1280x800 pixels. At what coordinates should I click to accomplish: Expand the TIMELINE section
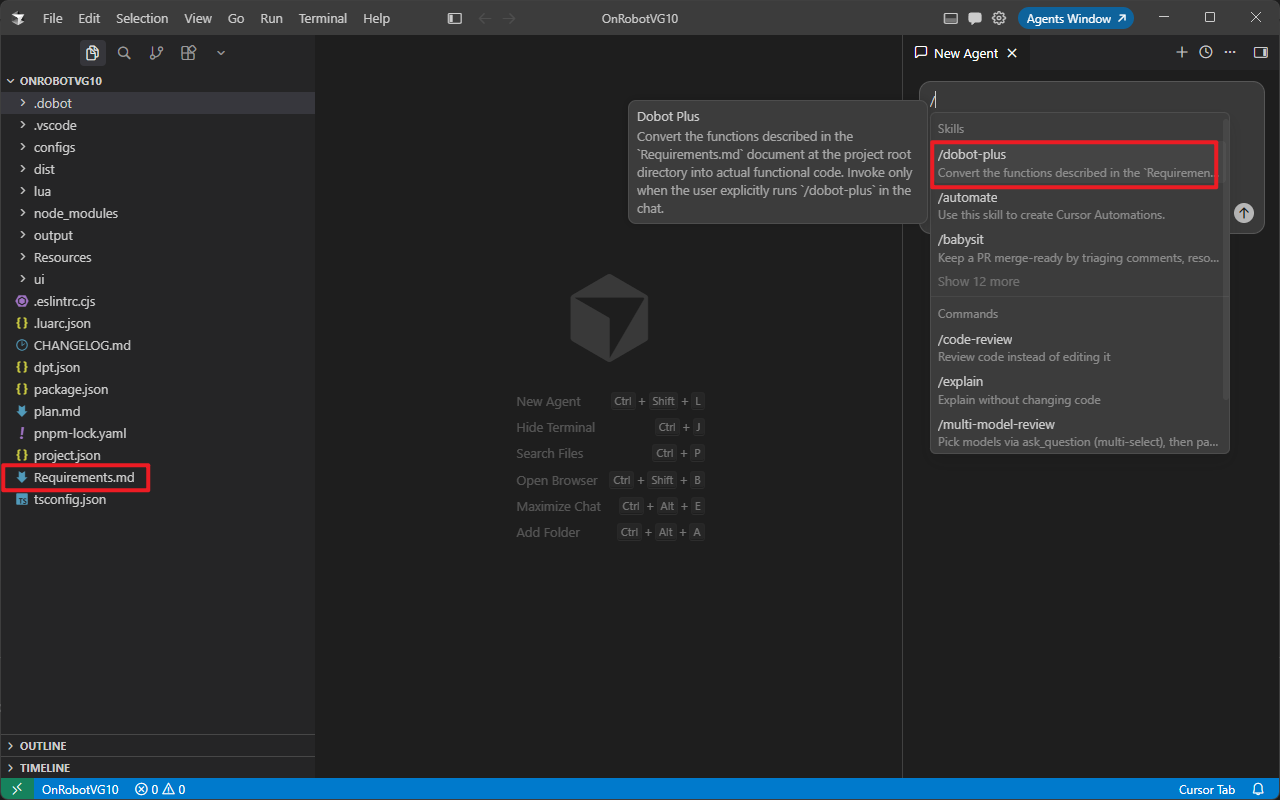point(157,768)
